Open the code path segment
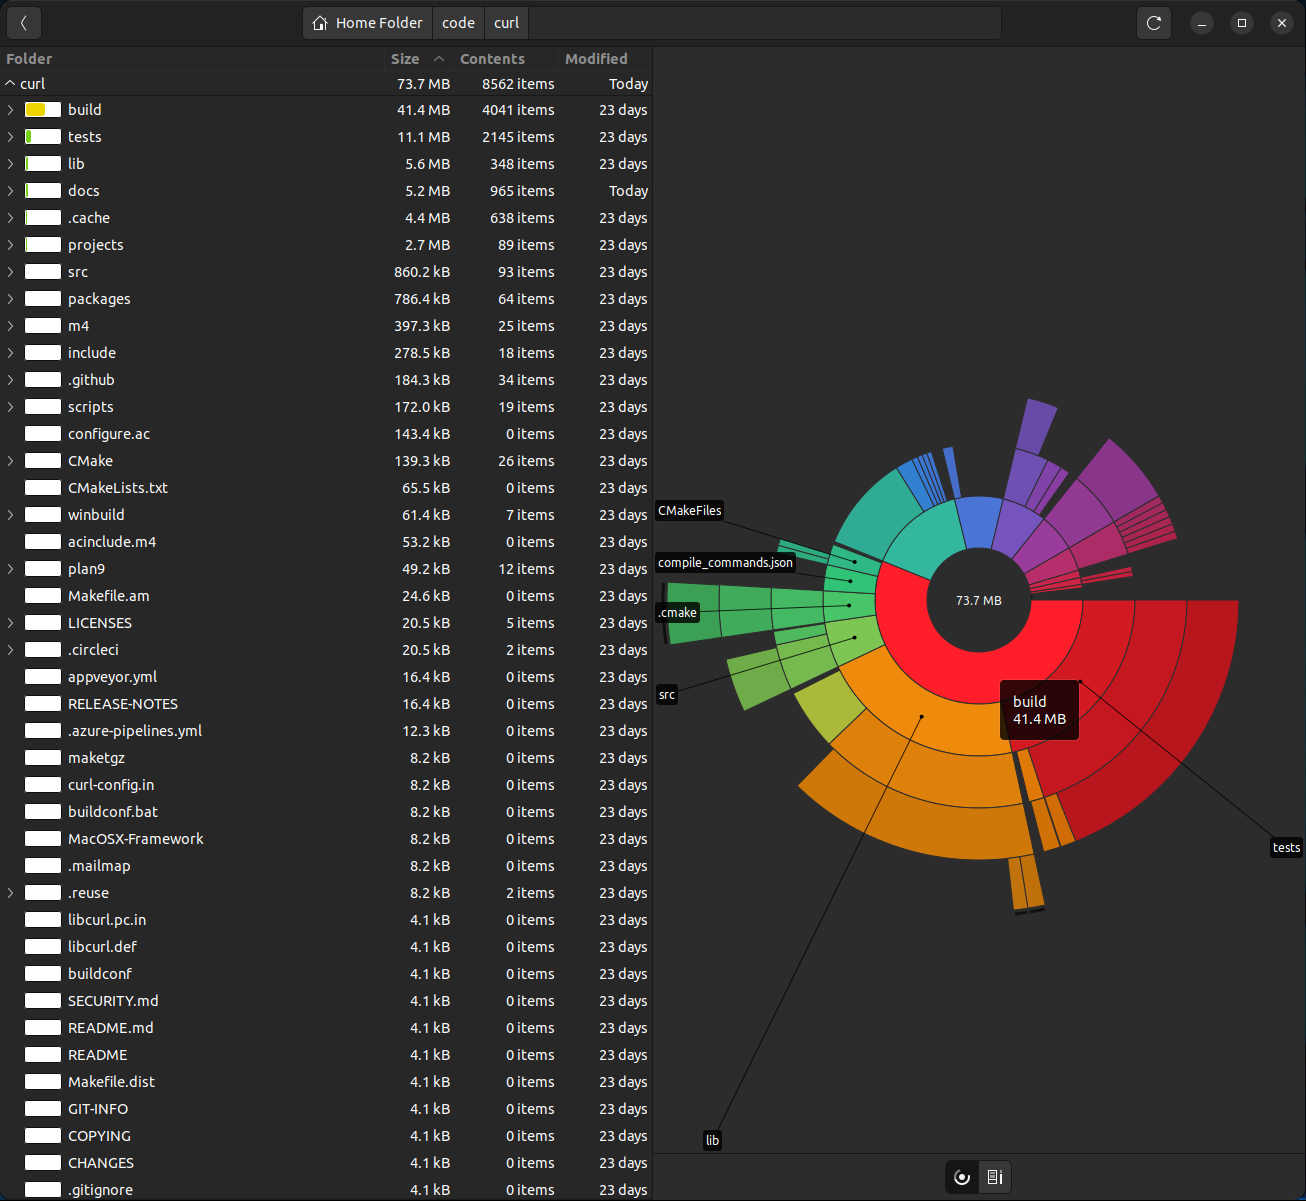 (459, 23)
